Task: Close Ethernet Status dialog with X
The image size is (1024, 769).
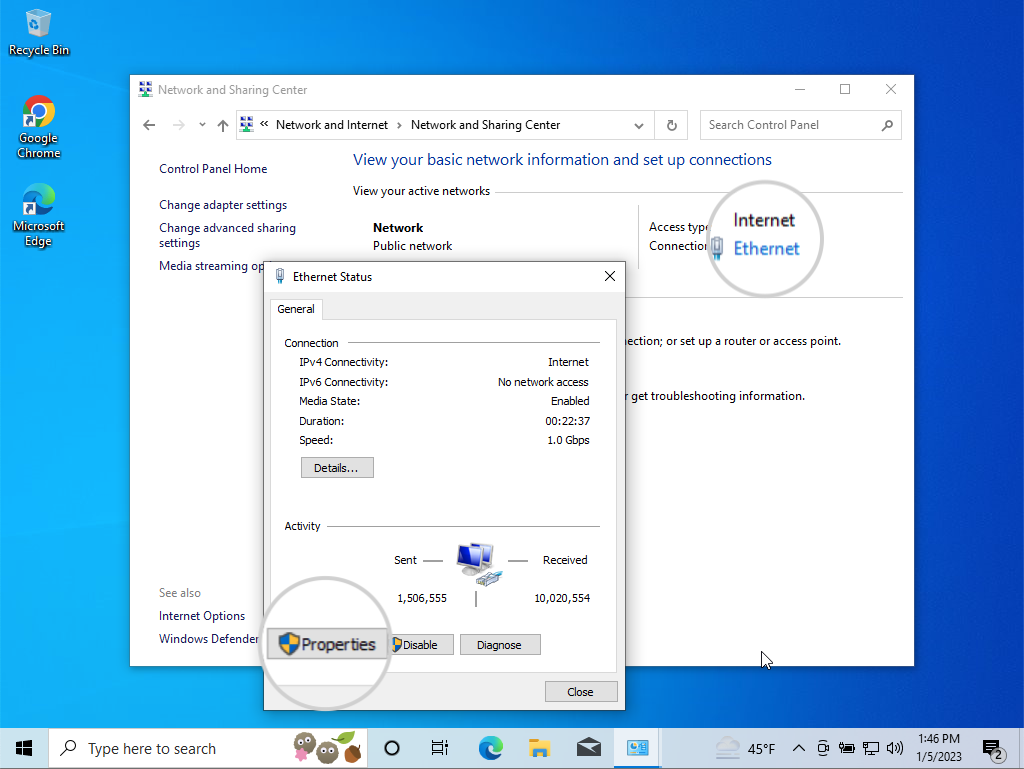Action: 610,276
